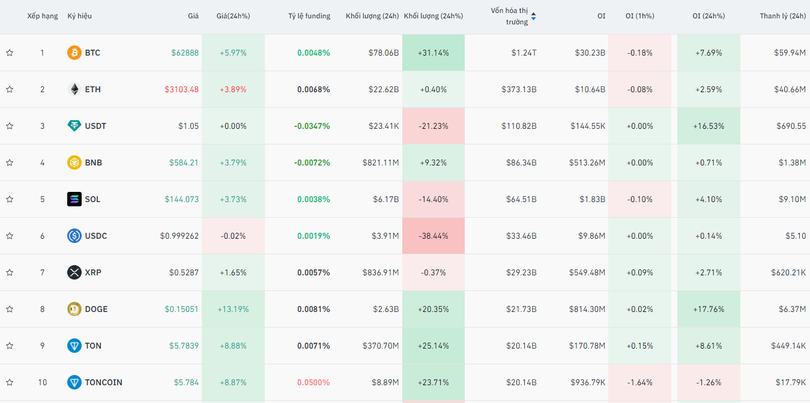Star the TONCOIN row as favorite

[10, 382]
